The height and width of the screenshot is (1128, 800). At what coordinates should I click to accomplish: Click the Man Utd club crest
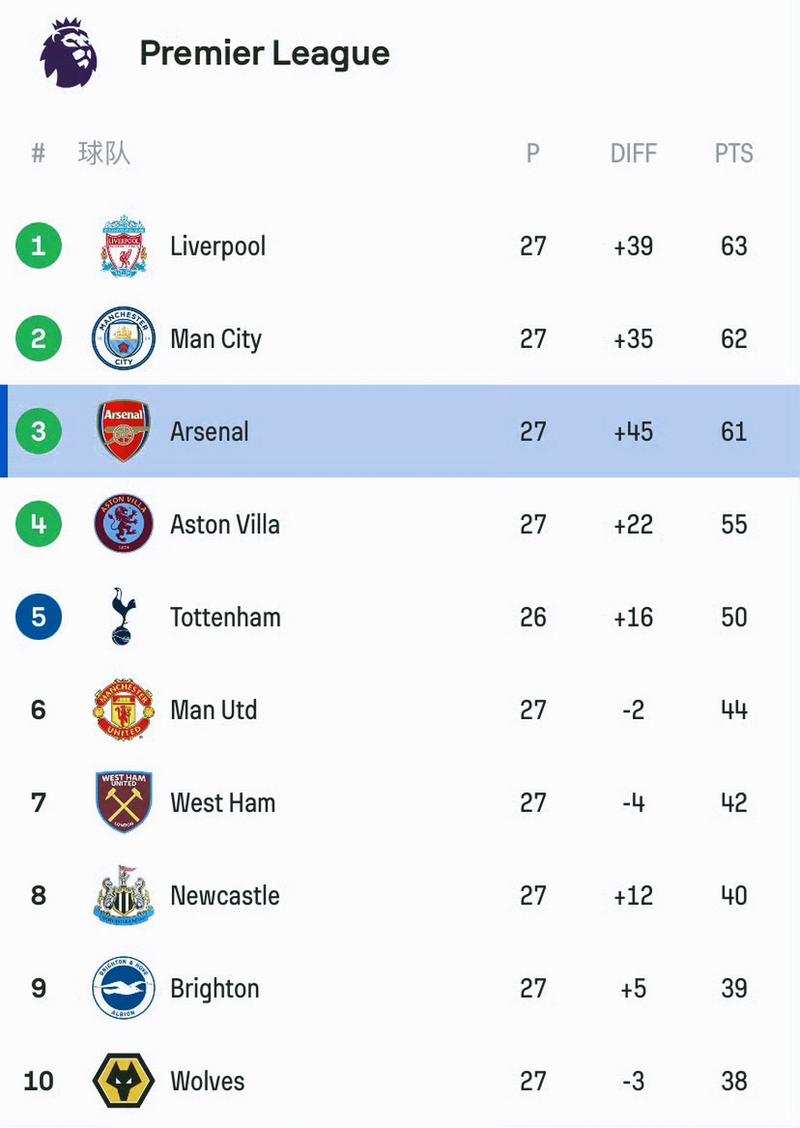124,709
